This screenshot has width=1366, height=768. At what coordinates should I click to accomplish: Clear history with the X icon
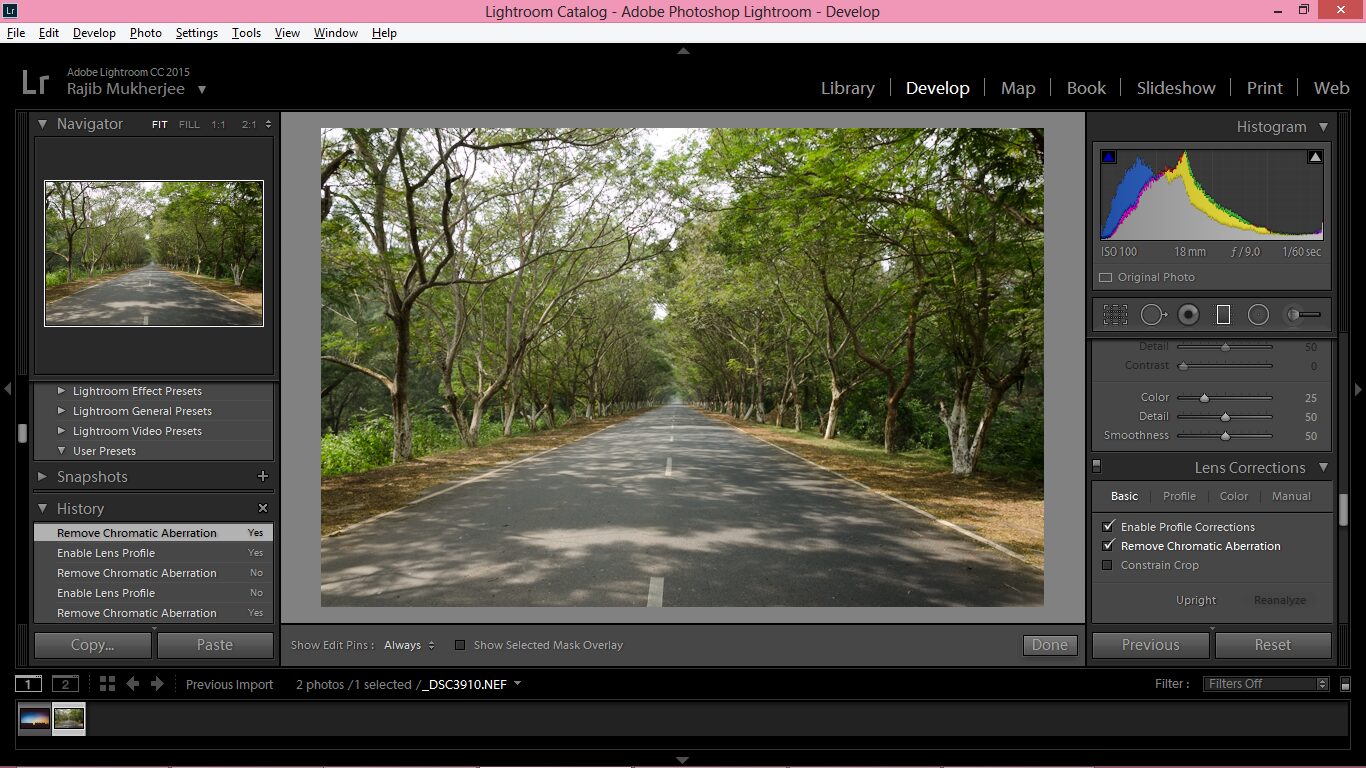point(263,508)
